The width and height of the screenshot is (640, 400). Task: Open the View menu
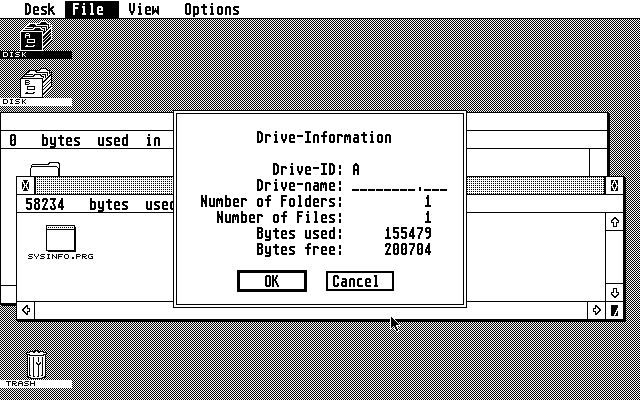click(144, 9)
